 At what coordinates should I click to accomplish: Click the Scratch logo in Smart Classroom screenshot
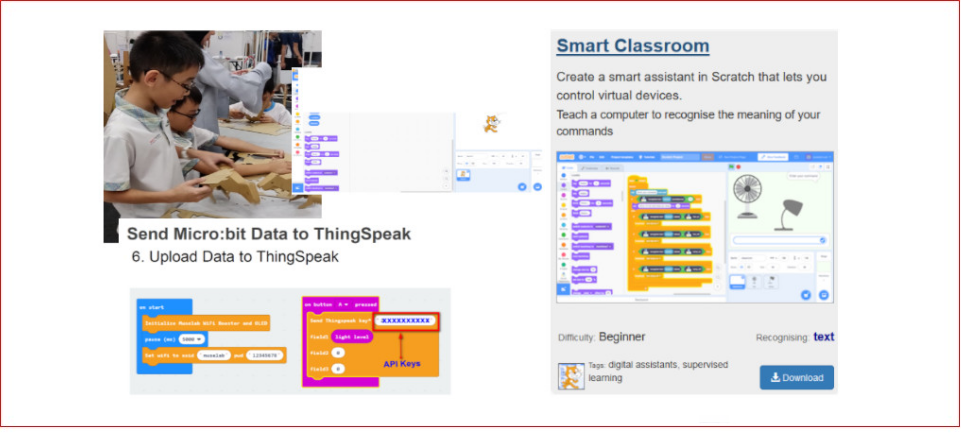click(x=568, y=157)
